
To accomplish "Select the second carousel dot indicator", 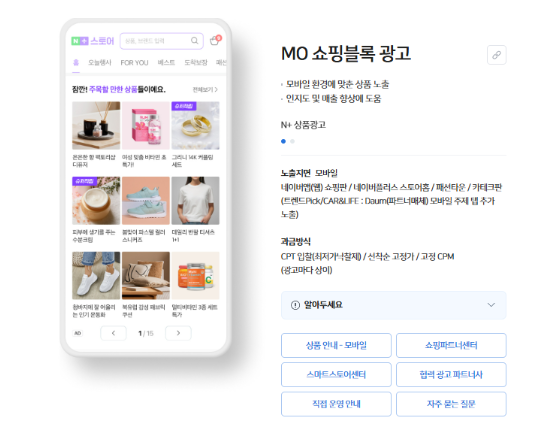I will [292, 141].
